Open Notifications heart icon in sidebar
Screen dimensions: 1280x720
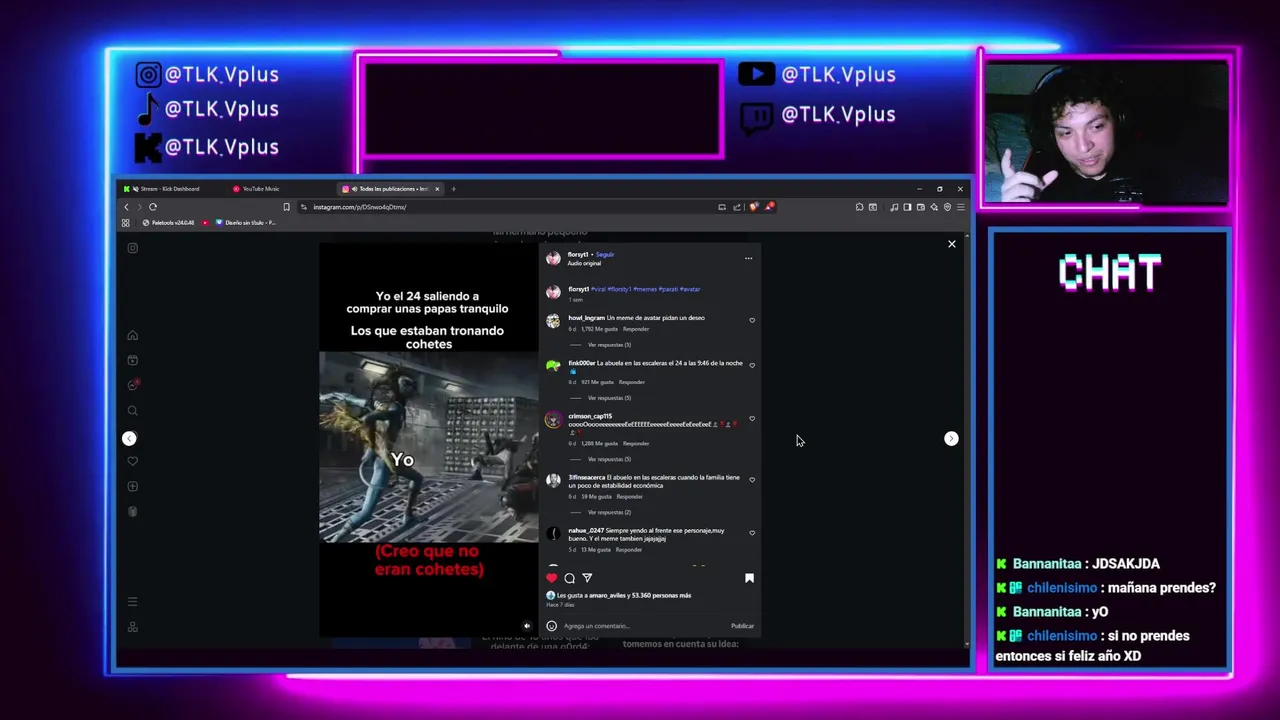pos(132,461)
